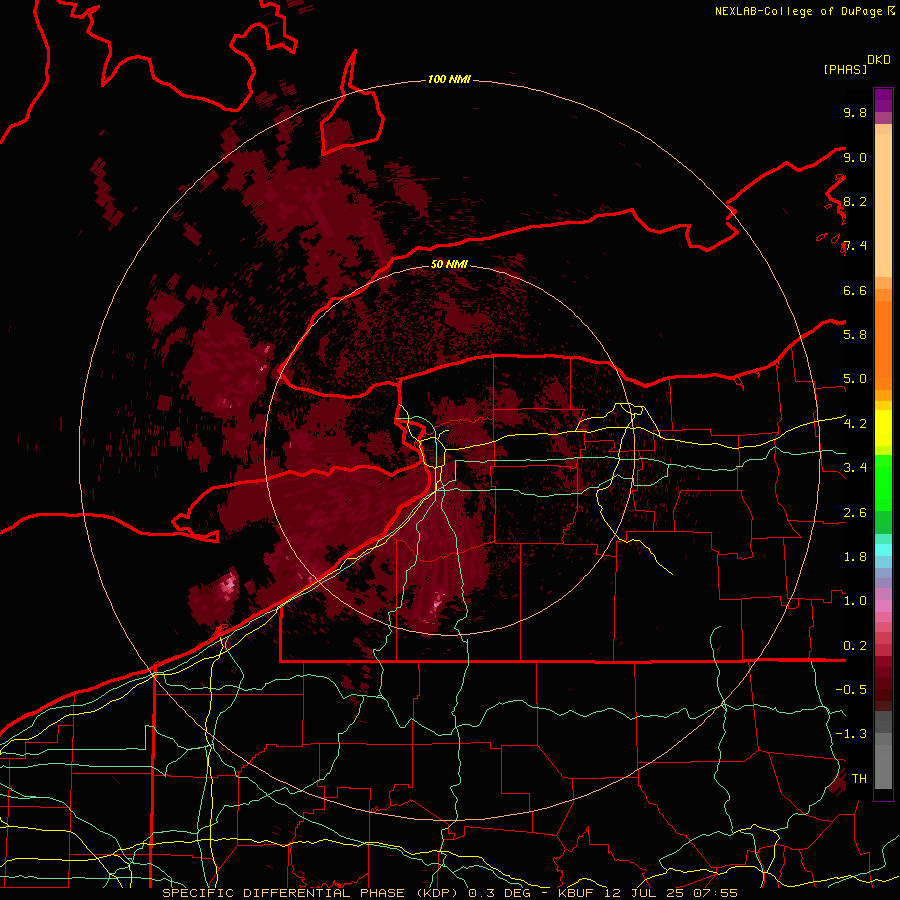Click the 5.8 scale label

coord(855,335)
